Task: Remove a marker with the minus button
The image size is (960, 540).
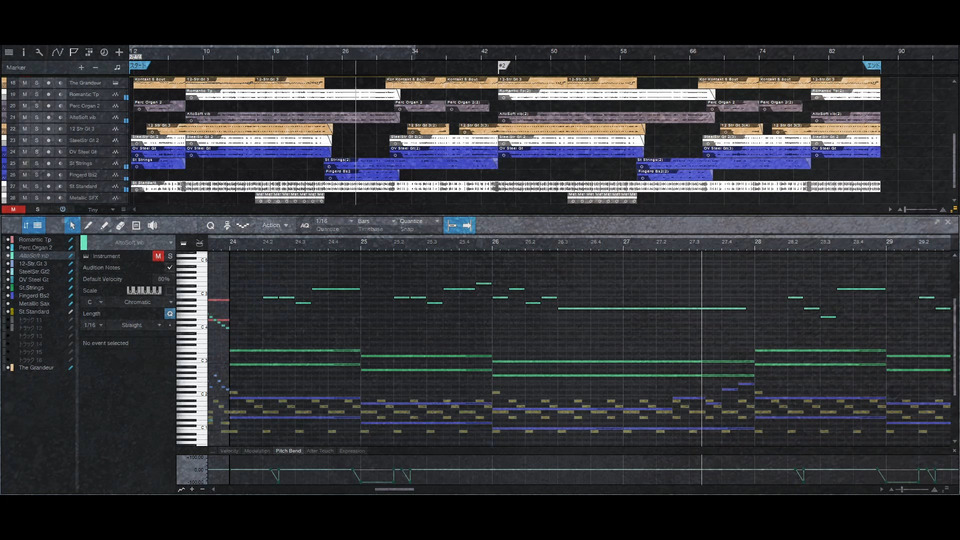Action: pyautogui.click(x=96, y=68)
